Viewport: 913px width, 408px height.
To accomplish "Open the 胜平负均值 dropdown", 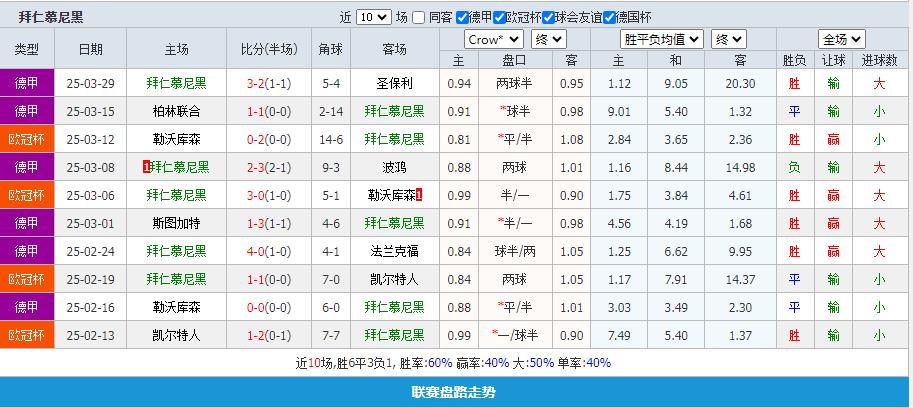I will pyautogui.click(x=662, y=40).
